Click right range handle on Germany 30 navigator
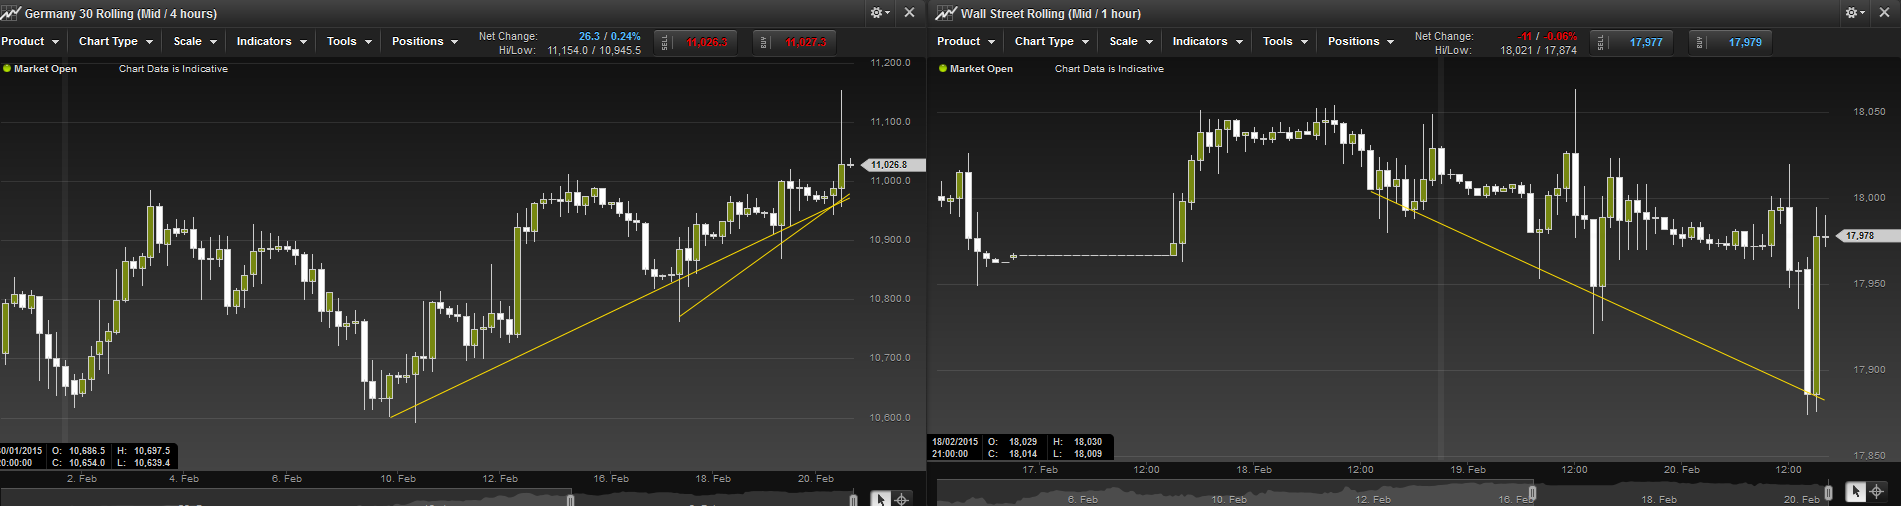Image resolution: width=1901 pixels, height=506 pixels. pos(853,499)
